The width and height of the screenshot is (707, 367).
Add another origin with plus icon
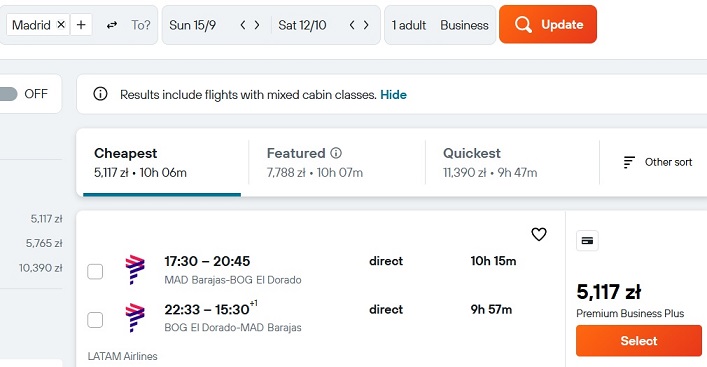click(81, 25)
